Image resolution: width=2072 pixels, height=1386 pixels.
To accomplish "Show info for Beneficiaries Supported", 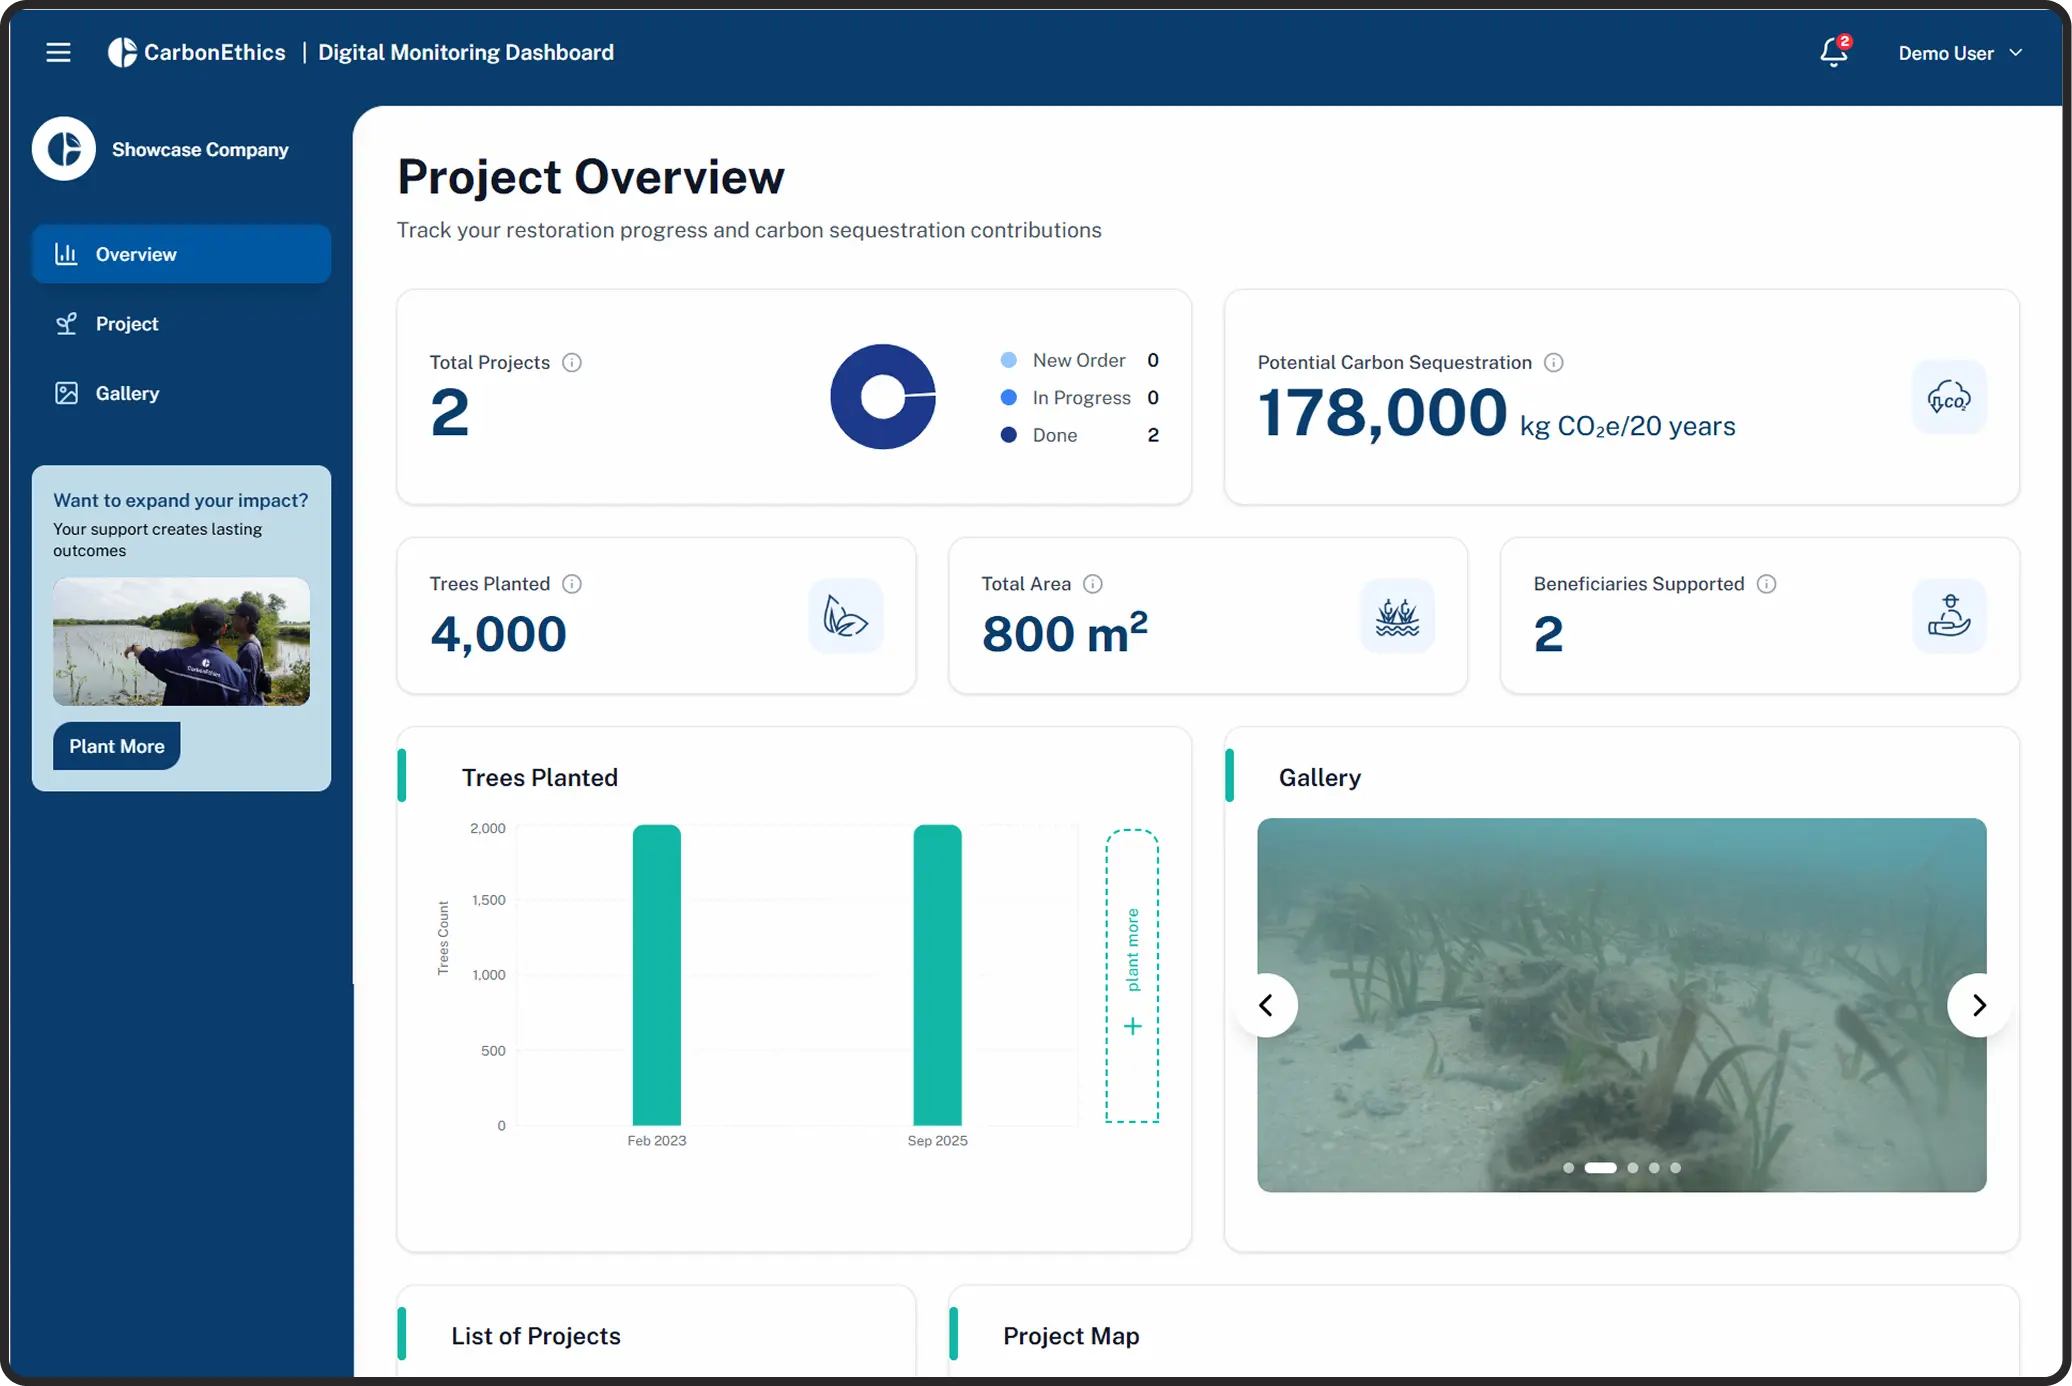I will click(1767, 584).
